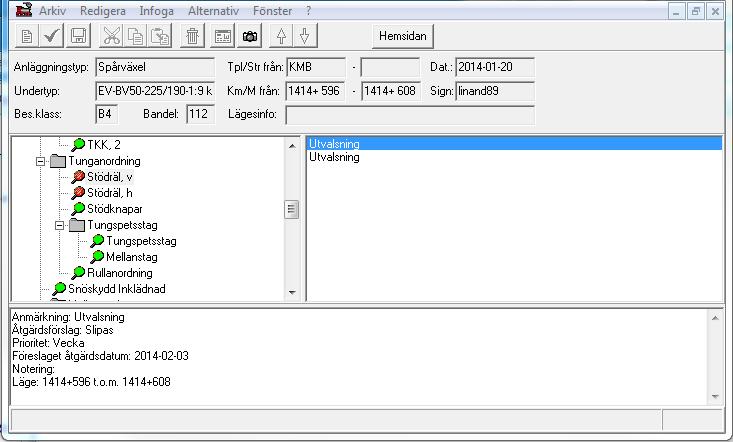Viewport: 733px width, 442px height.
Task: Open the Arkiv menu
Action: click(52, 11)
